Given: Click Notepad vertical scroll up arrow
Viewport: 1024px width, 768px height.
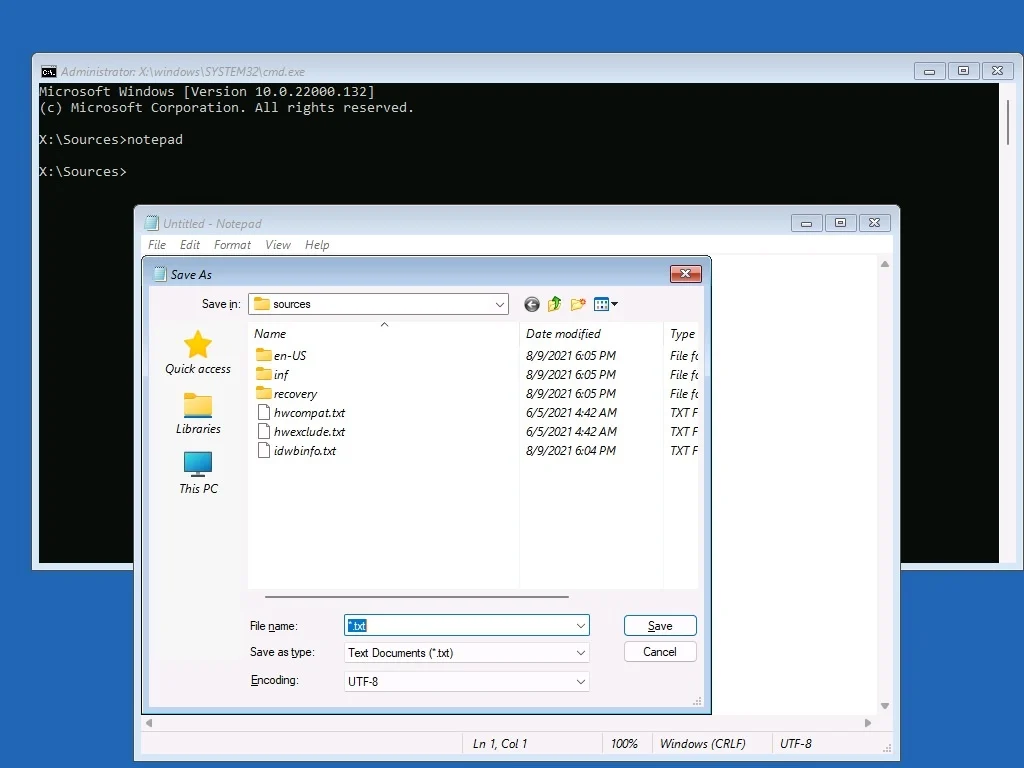Looking at the screenshot, I should point(885,264).
